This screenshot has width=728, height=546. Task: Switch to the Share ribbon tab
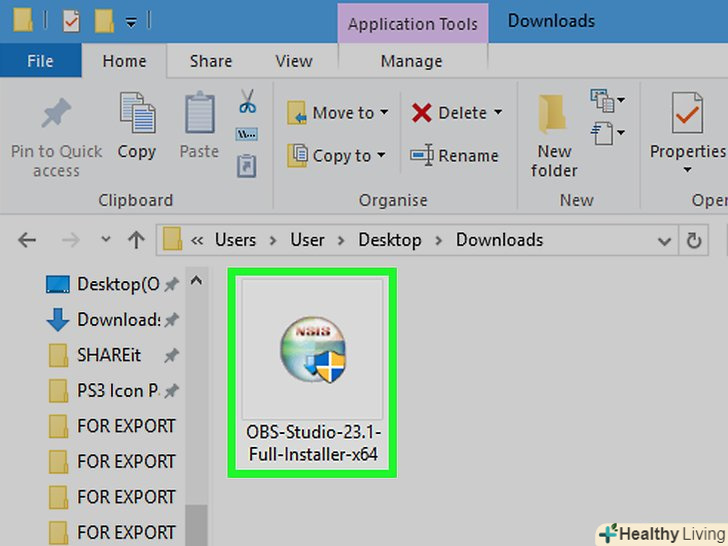(210, 61)
